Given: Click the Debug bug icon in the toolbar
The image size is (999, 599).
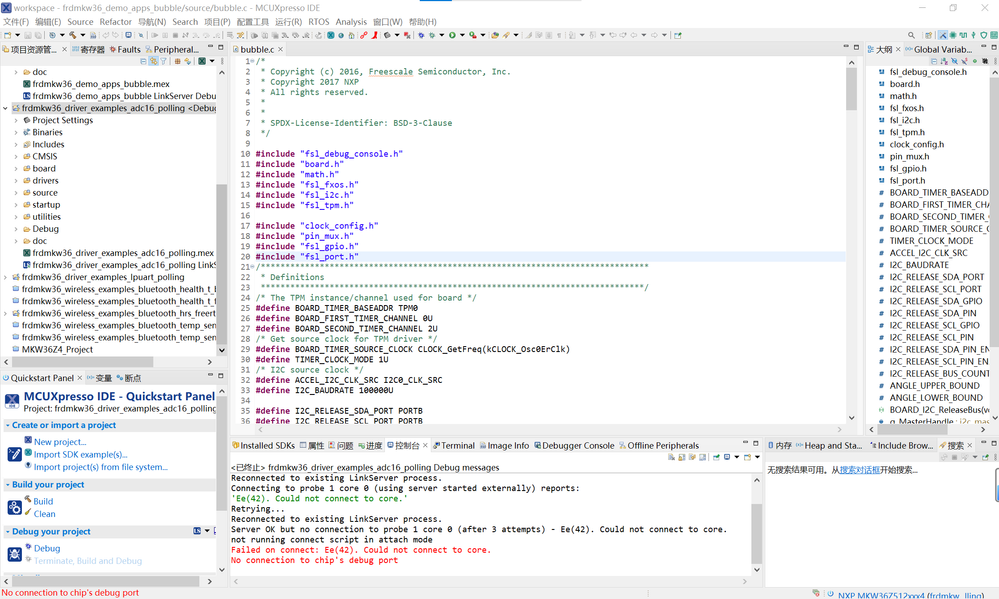Looking at the screenshot, I should [52, 35].
